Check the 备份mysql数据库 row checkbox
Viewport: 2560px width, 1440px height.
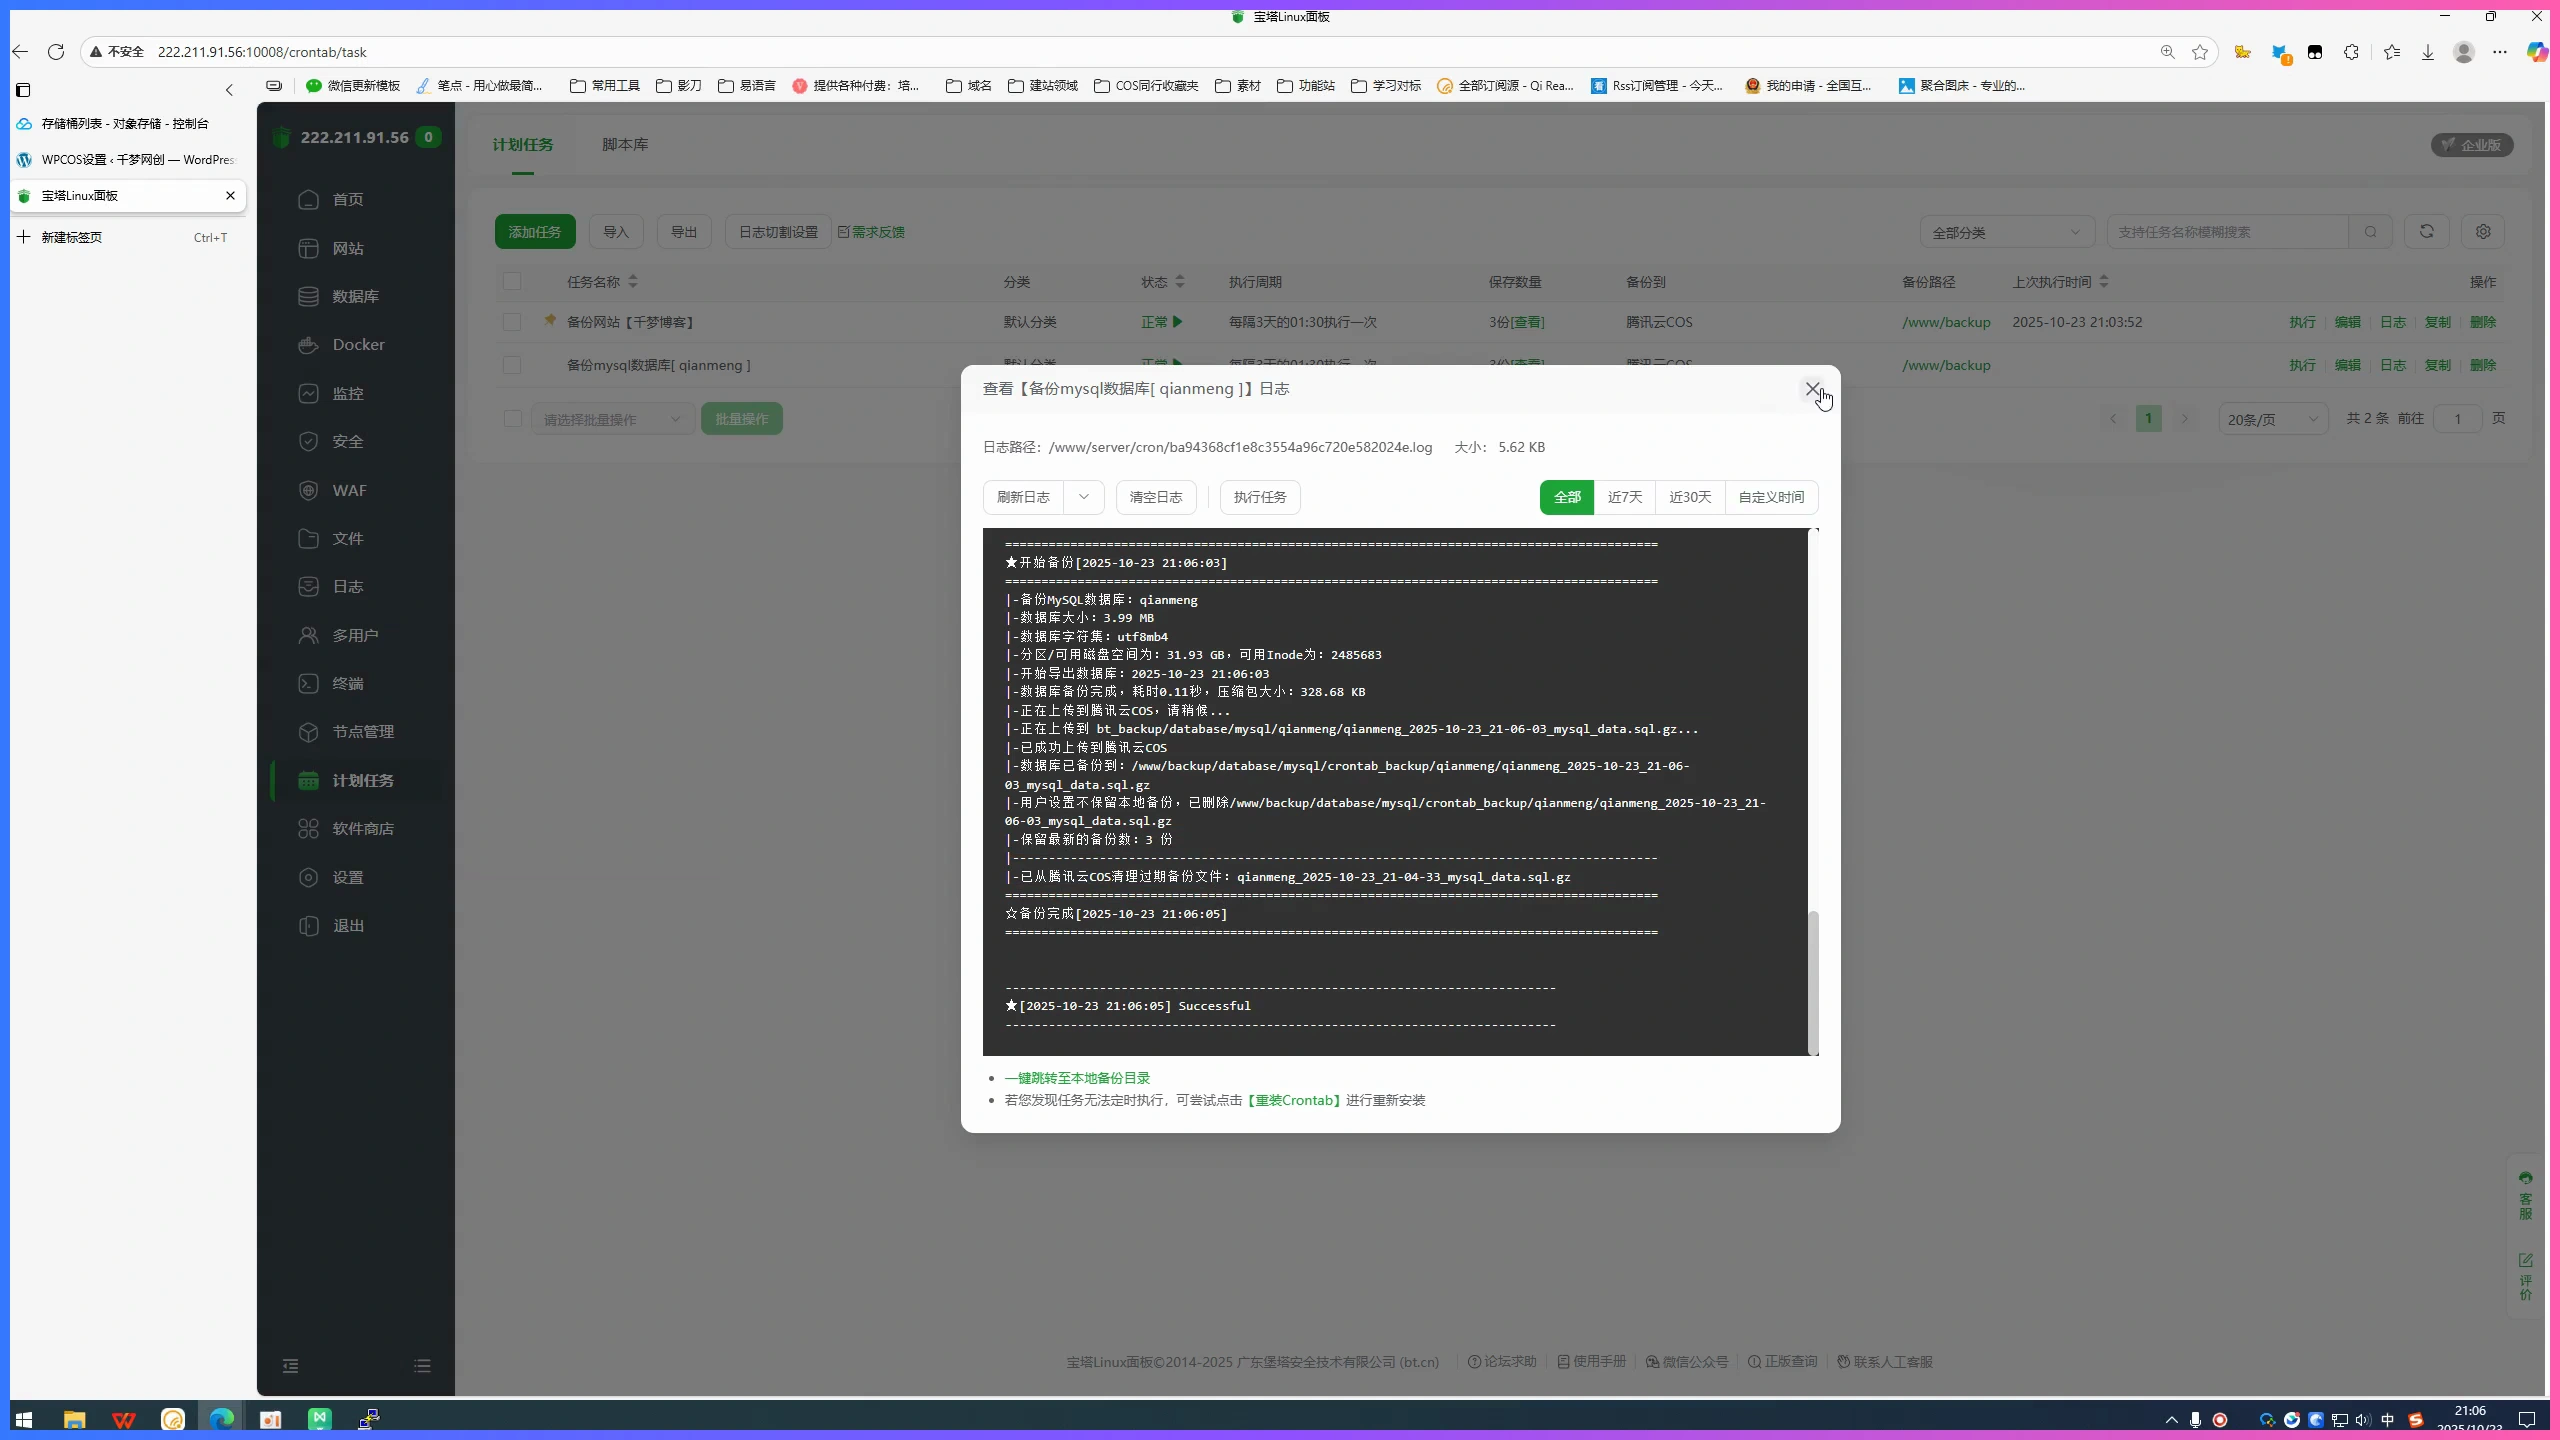[x=512, y=365]
